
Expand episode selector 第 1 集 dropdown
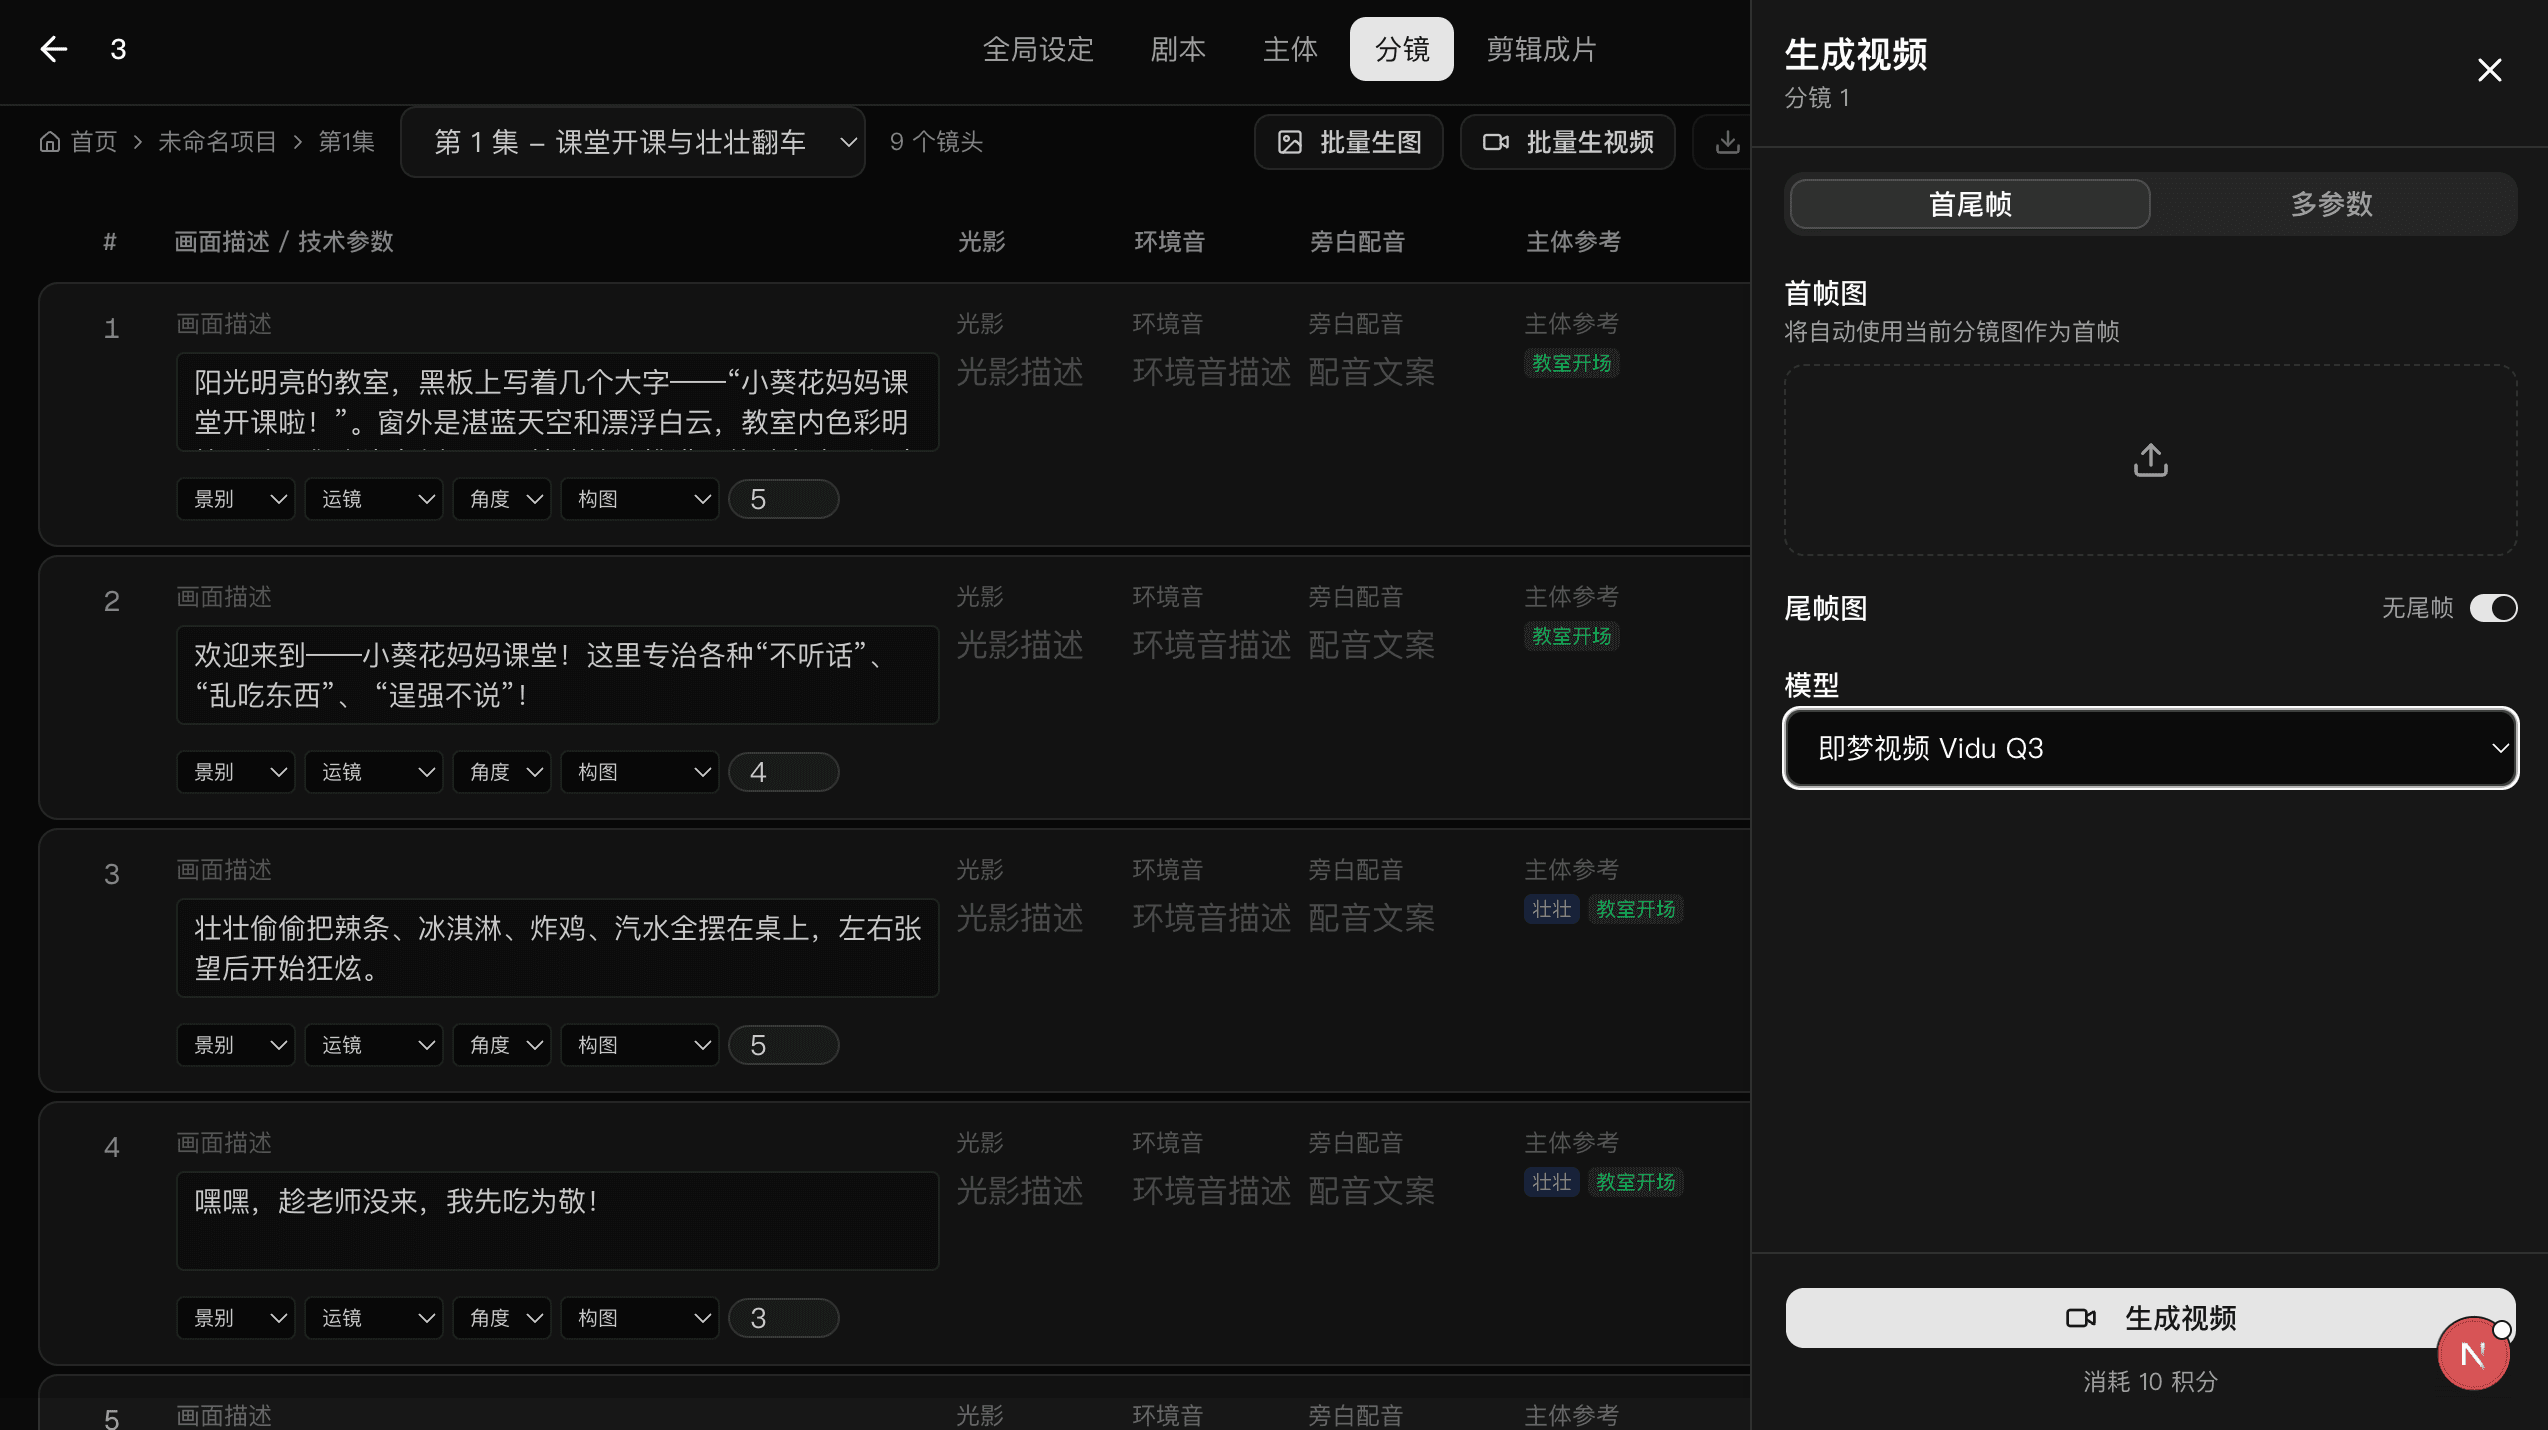(633, 142)
